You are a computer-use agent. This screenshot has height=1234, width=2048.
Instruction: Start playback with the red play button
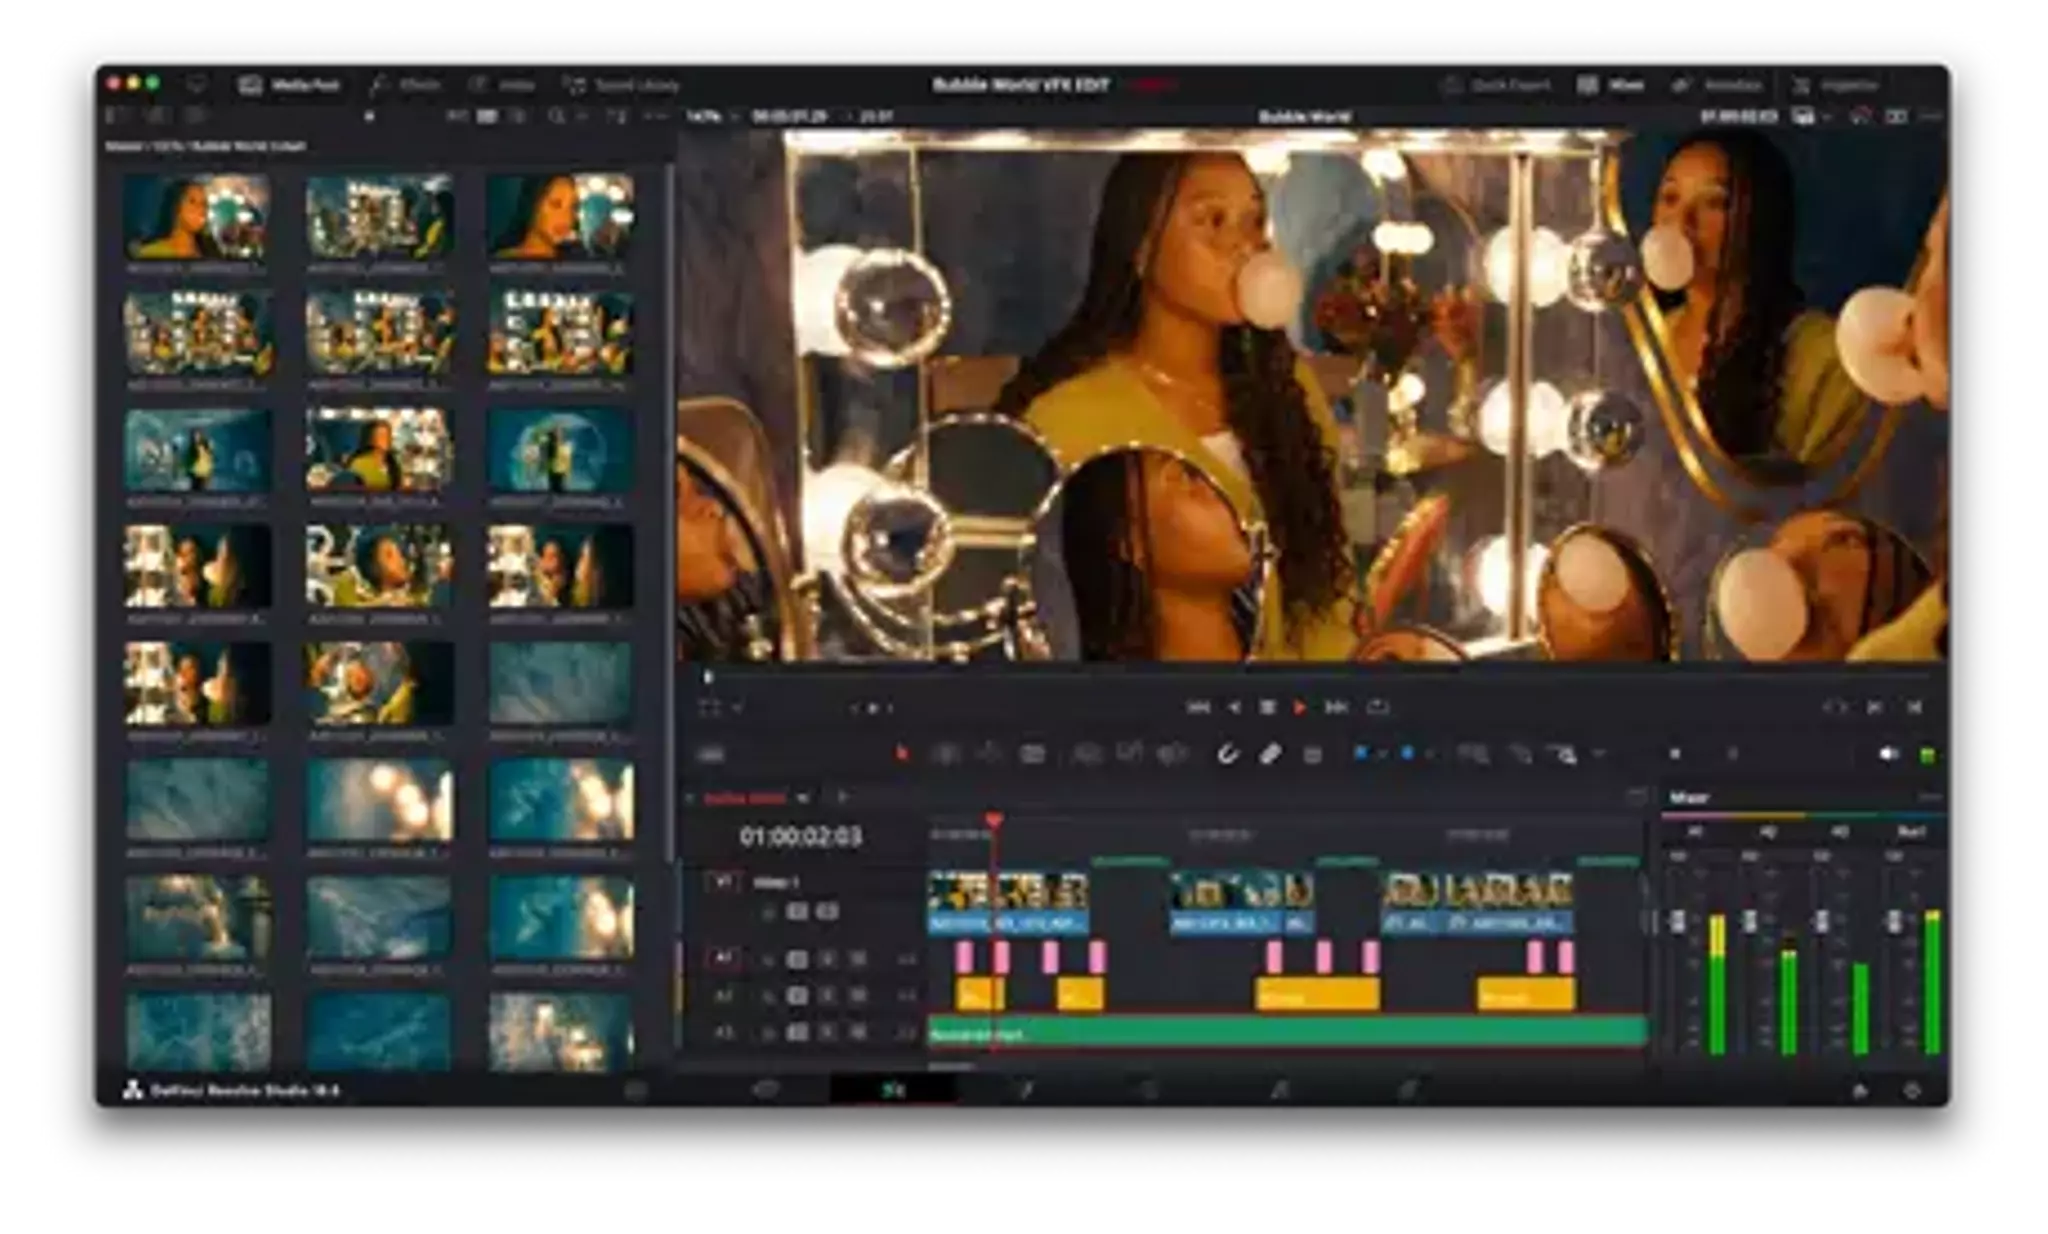(x=1300, y=707)
